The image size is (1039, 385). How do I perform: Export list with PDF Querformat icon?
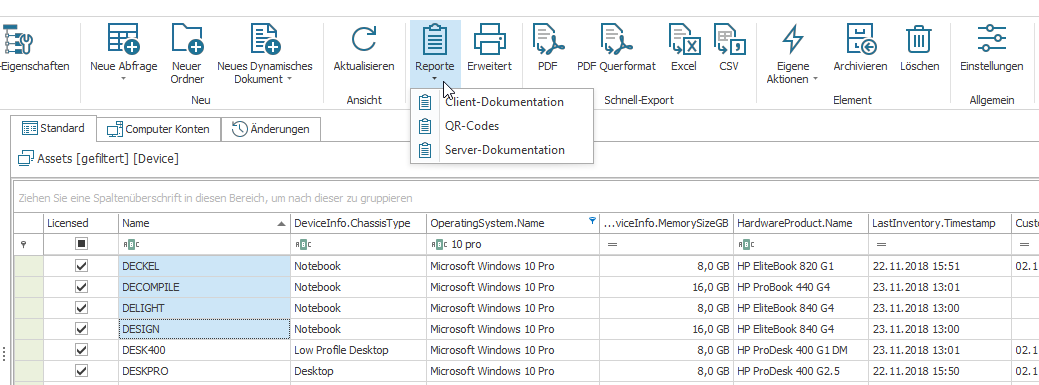pos(616,39)
